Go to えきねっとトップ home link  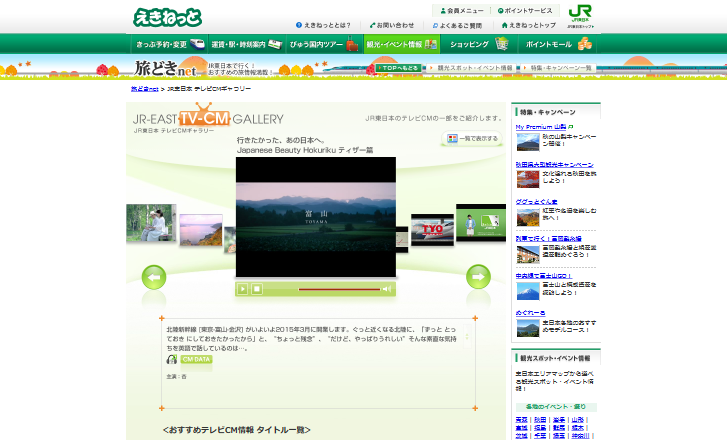click(x=529, y=25)
